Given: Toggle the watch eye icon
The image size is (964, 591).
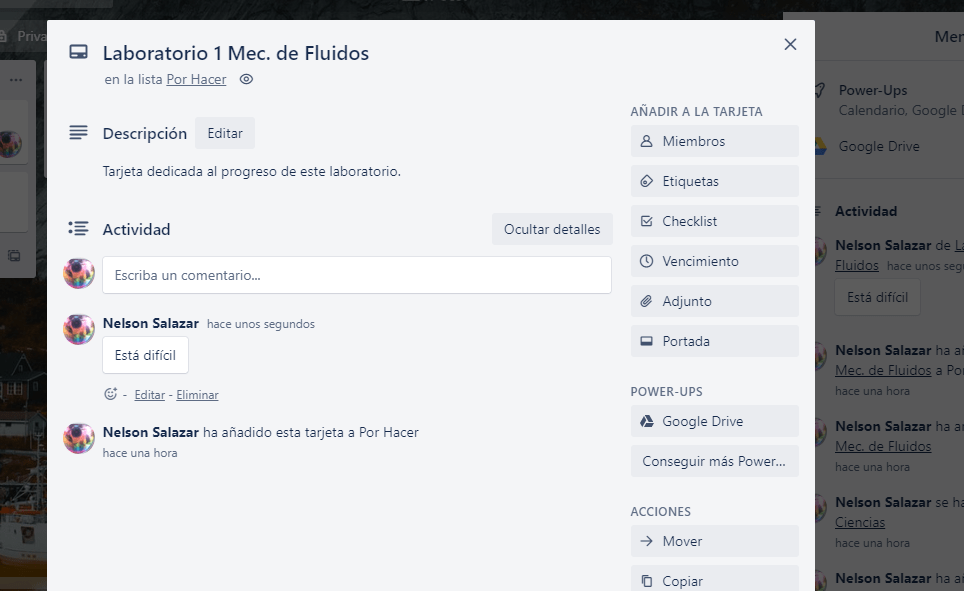Looking at the screenshot, I should pyautogui.click(x=246, y=79).
